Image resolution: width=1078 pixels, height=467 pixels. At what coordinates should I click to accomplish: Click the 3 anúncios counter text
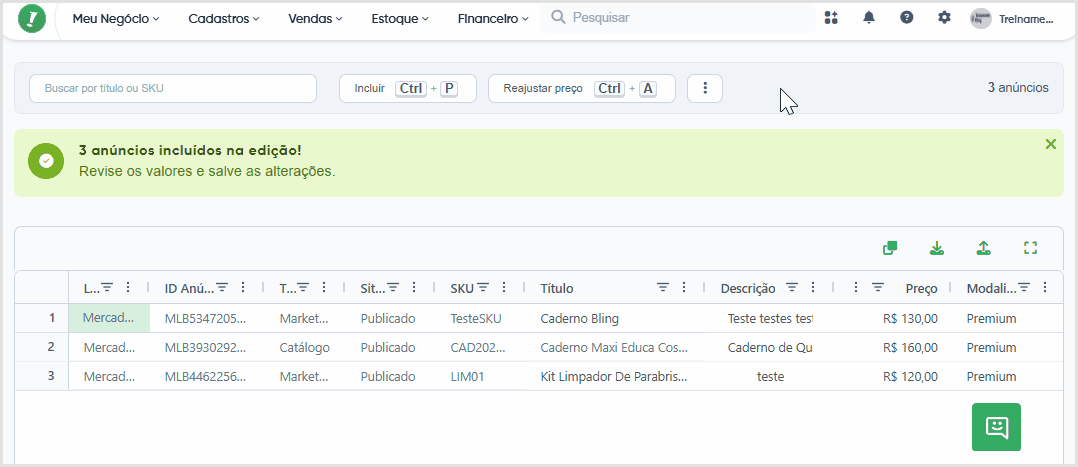click(x=1018, y=87)
